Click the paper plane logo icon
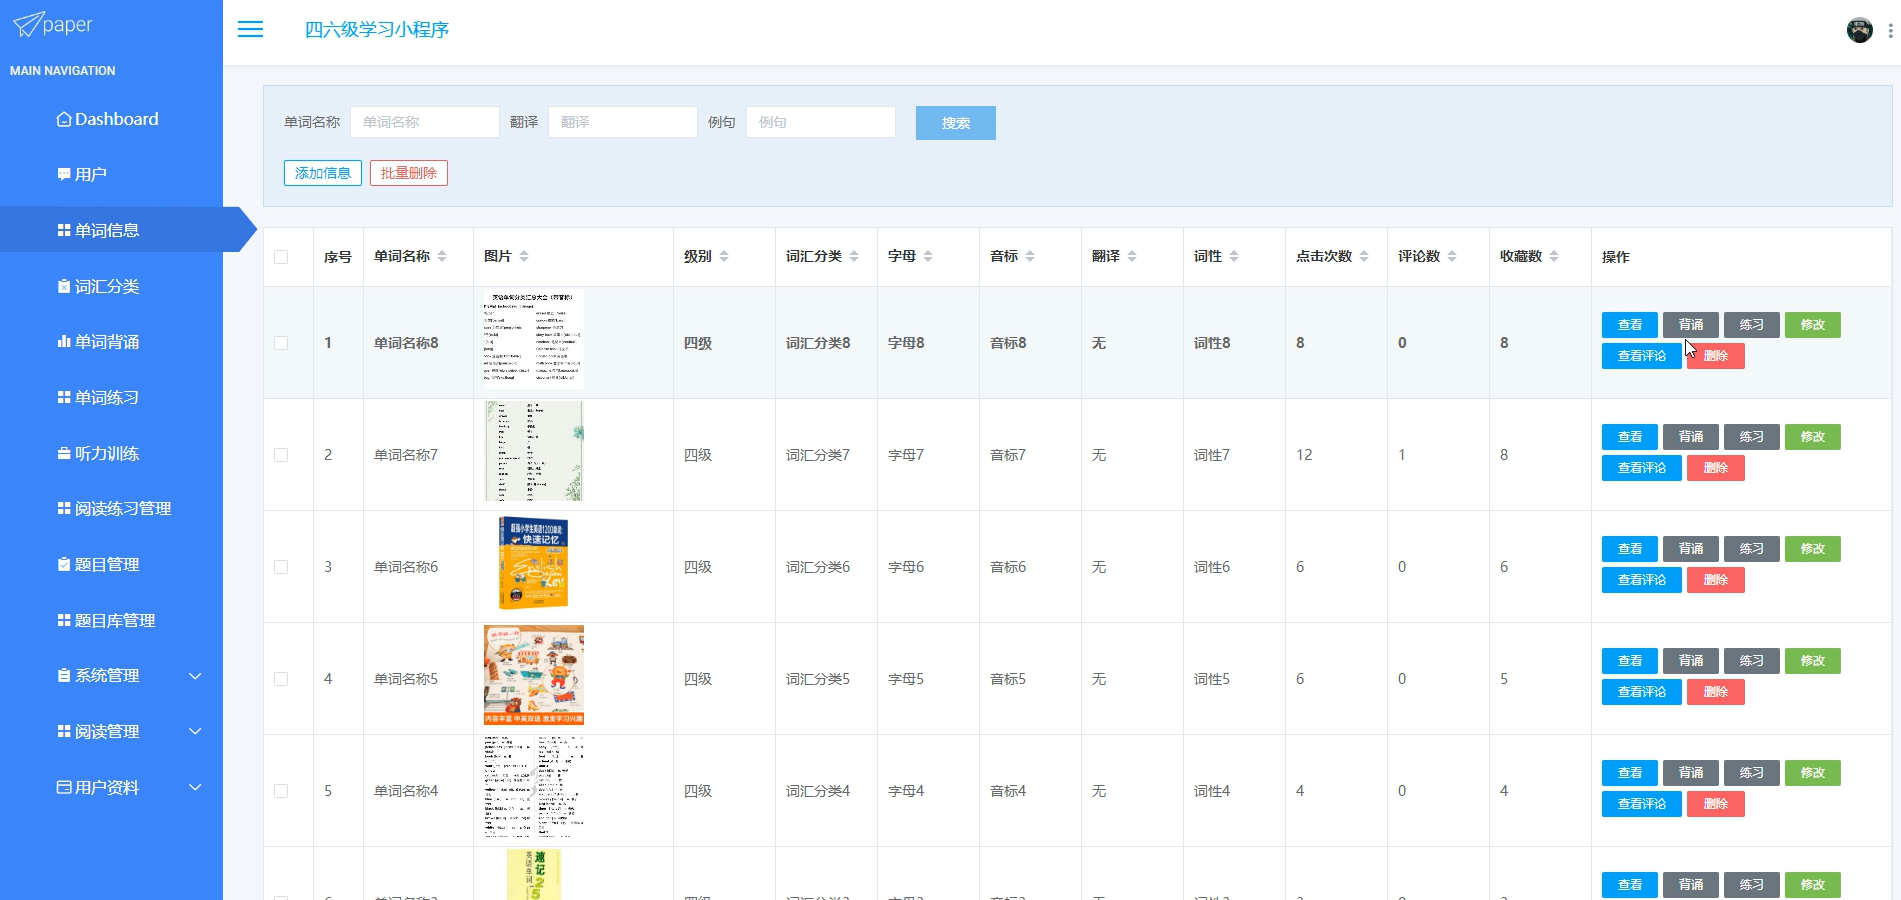1901x900 pixels. pyautogui.click(x=28, y=24)
